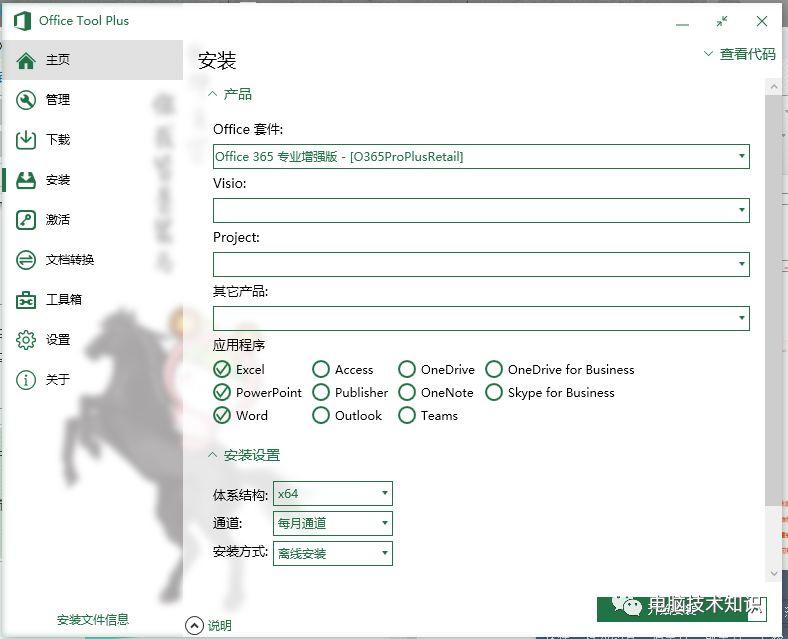Viewport: 788px width, 639px height.
Task: Open the 体系结构 x64 dropdown
Action: (333, 493)
